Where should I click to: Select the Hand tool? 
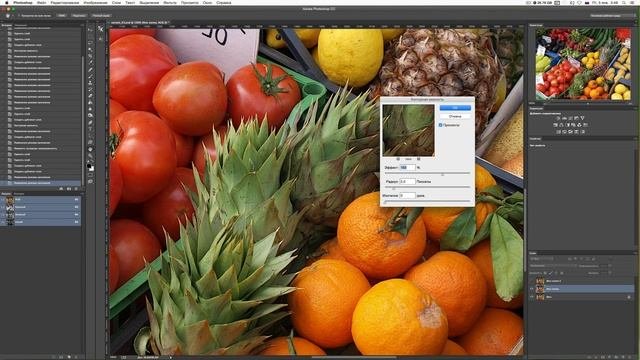(90, 149)
